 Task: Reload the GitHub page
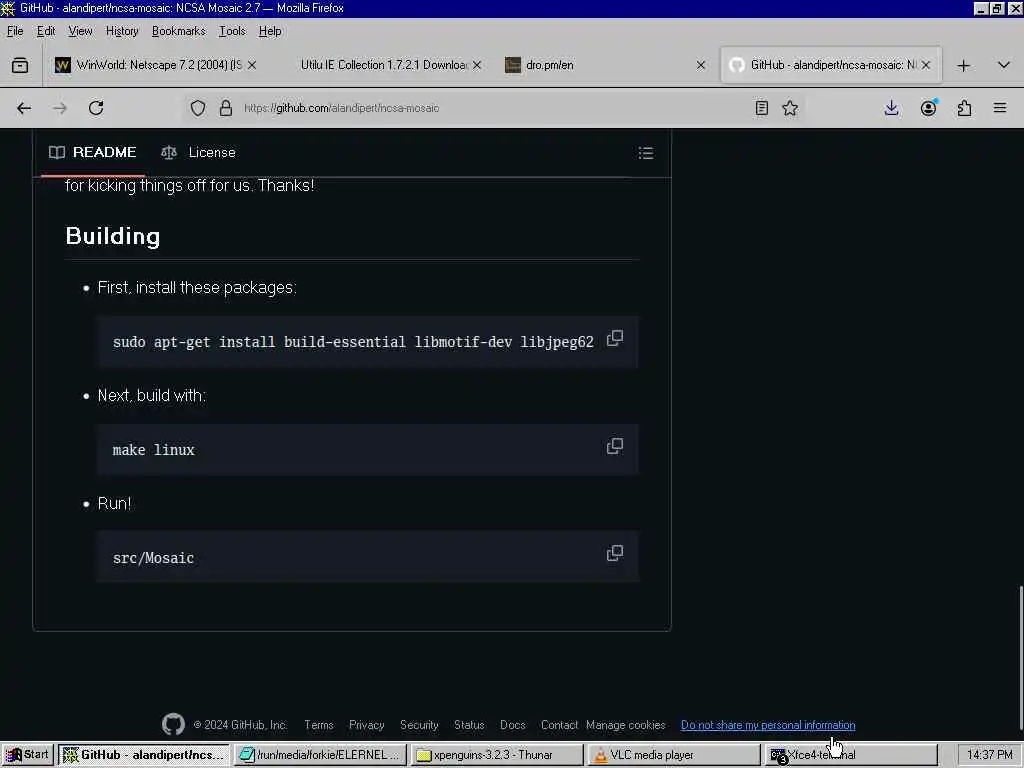[x=96, y=108]
